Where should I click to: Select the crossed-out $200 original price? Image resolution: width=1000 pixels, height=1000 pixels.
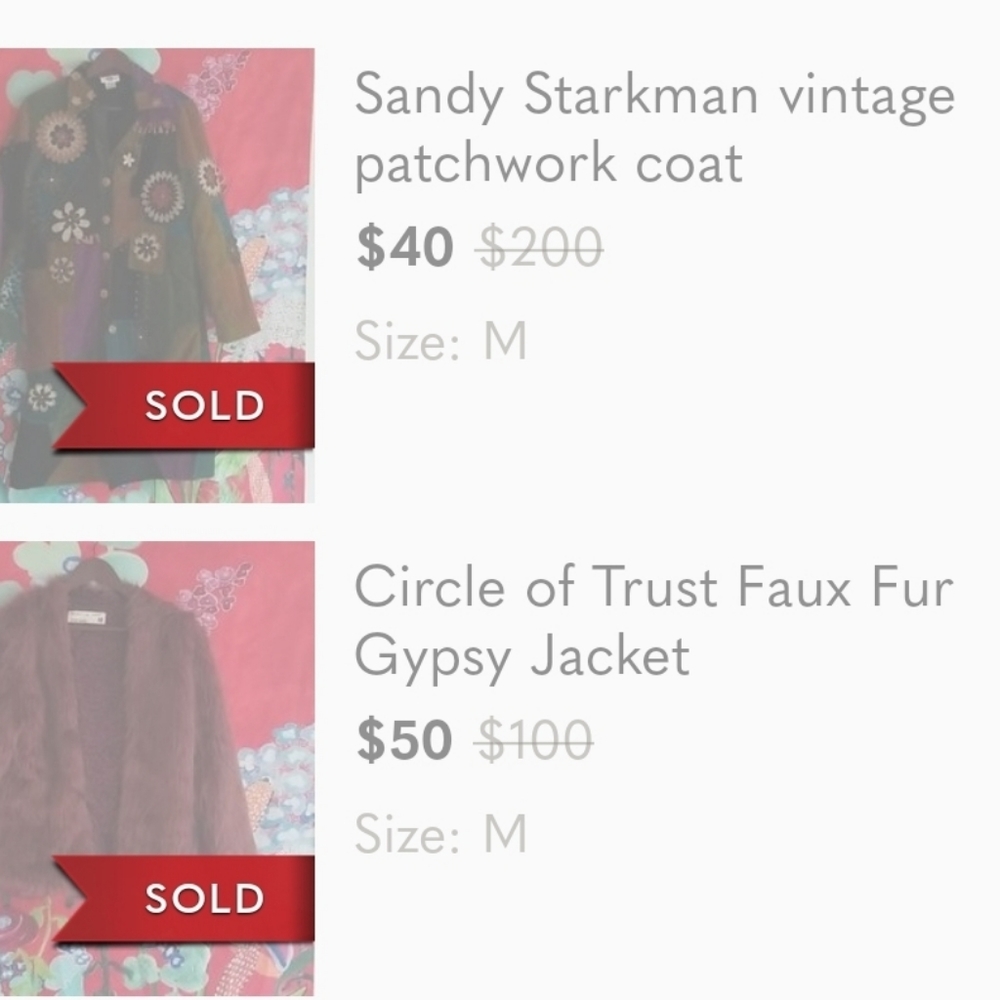tap(541, 247)
